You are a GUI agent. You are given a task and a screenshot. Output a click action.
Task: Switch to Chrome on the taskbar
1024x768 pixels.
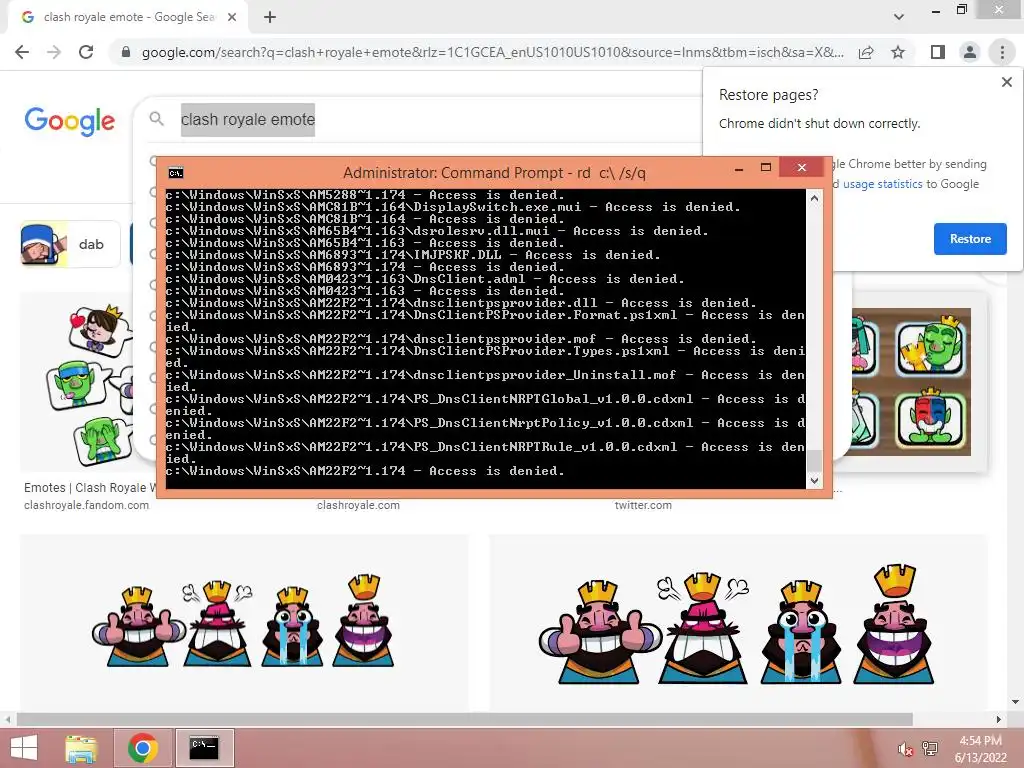(x=143, y=748)
